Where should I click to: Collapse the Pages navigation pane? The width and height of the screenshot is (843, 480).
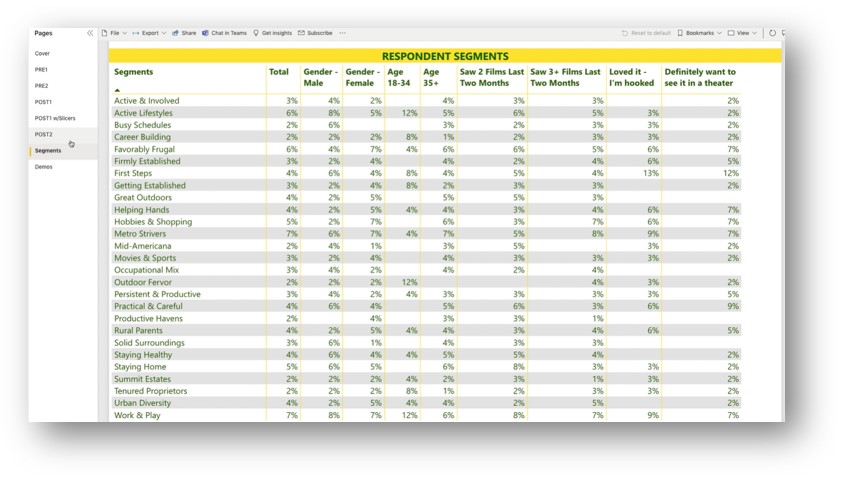90,33
